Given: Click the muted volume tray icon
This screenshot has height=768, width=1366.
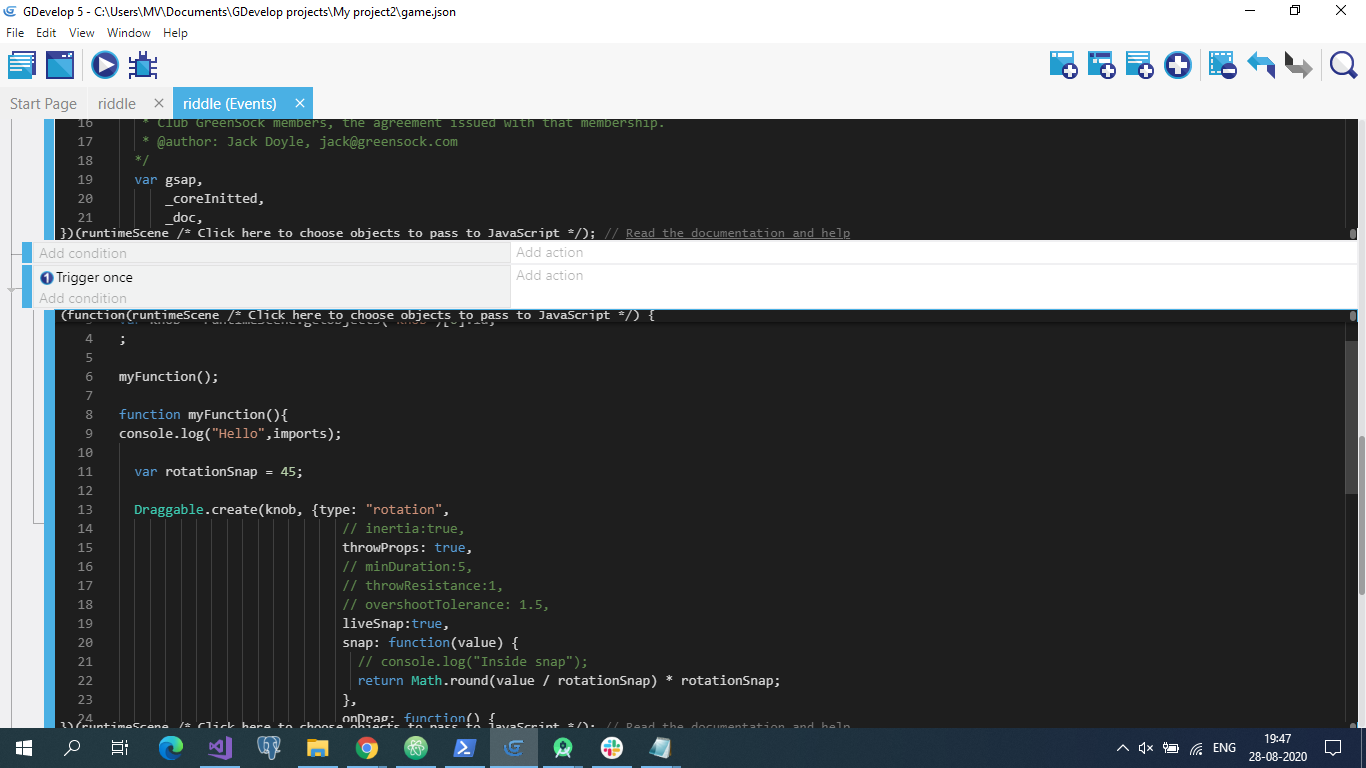Looking at the screenshot, I should pos(1146,748).
